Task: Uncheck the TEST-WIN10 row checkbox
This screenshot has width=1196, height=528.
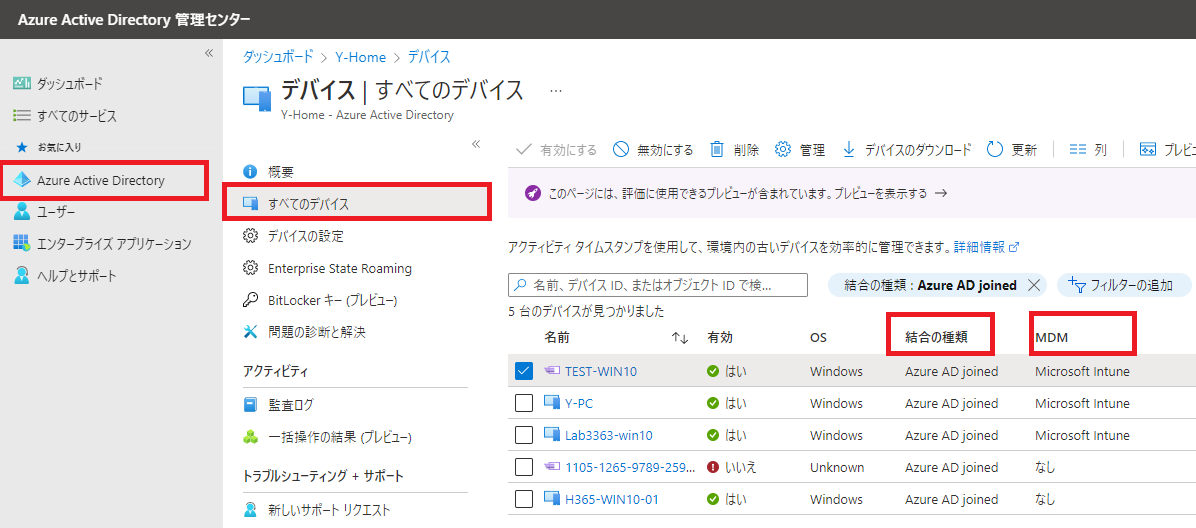Action: (524, 372)
